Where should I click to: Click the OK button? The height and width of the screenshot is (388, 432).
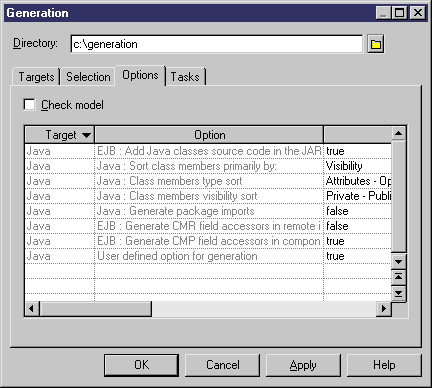(x=141, y=365)
